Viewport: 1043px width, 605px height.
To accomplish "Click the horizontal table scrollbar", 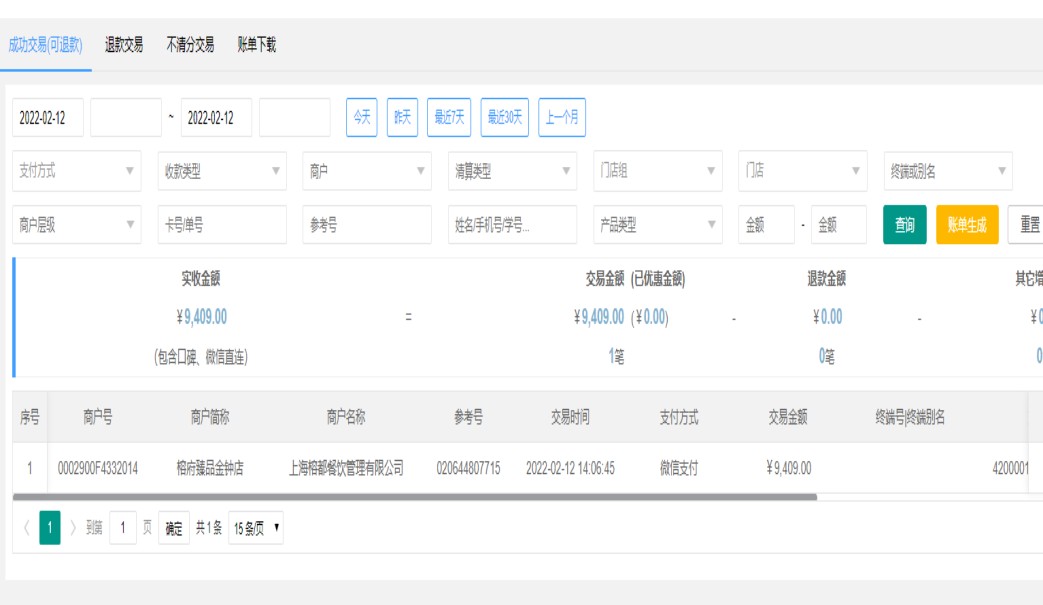I will tap(415, 496).
